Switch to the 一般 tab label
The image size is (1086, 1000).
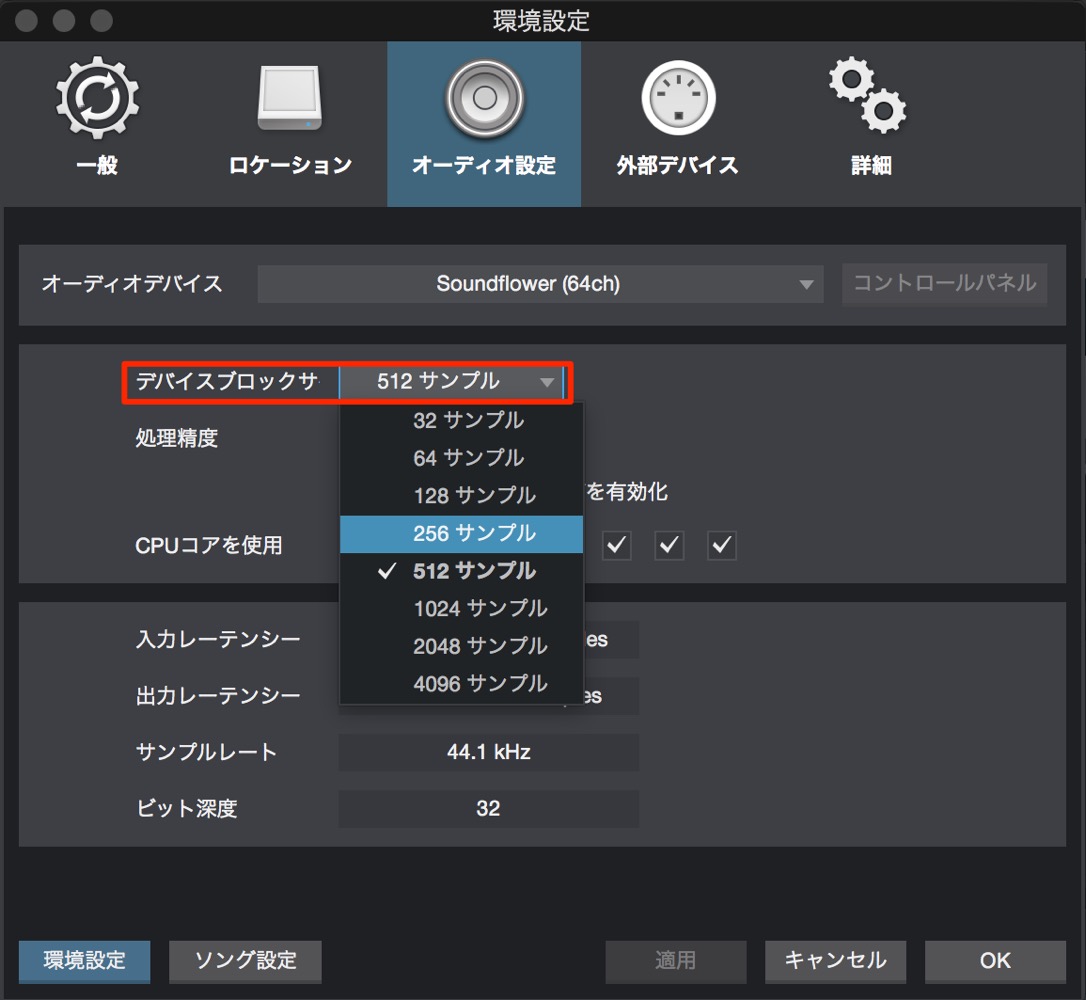coord(97,165)
